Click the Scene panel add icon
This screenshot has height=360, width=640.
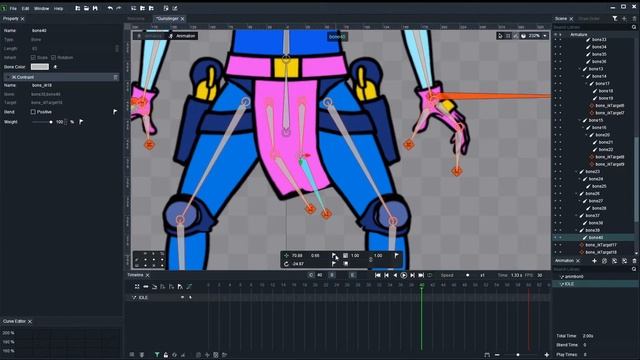coord(624,19)
